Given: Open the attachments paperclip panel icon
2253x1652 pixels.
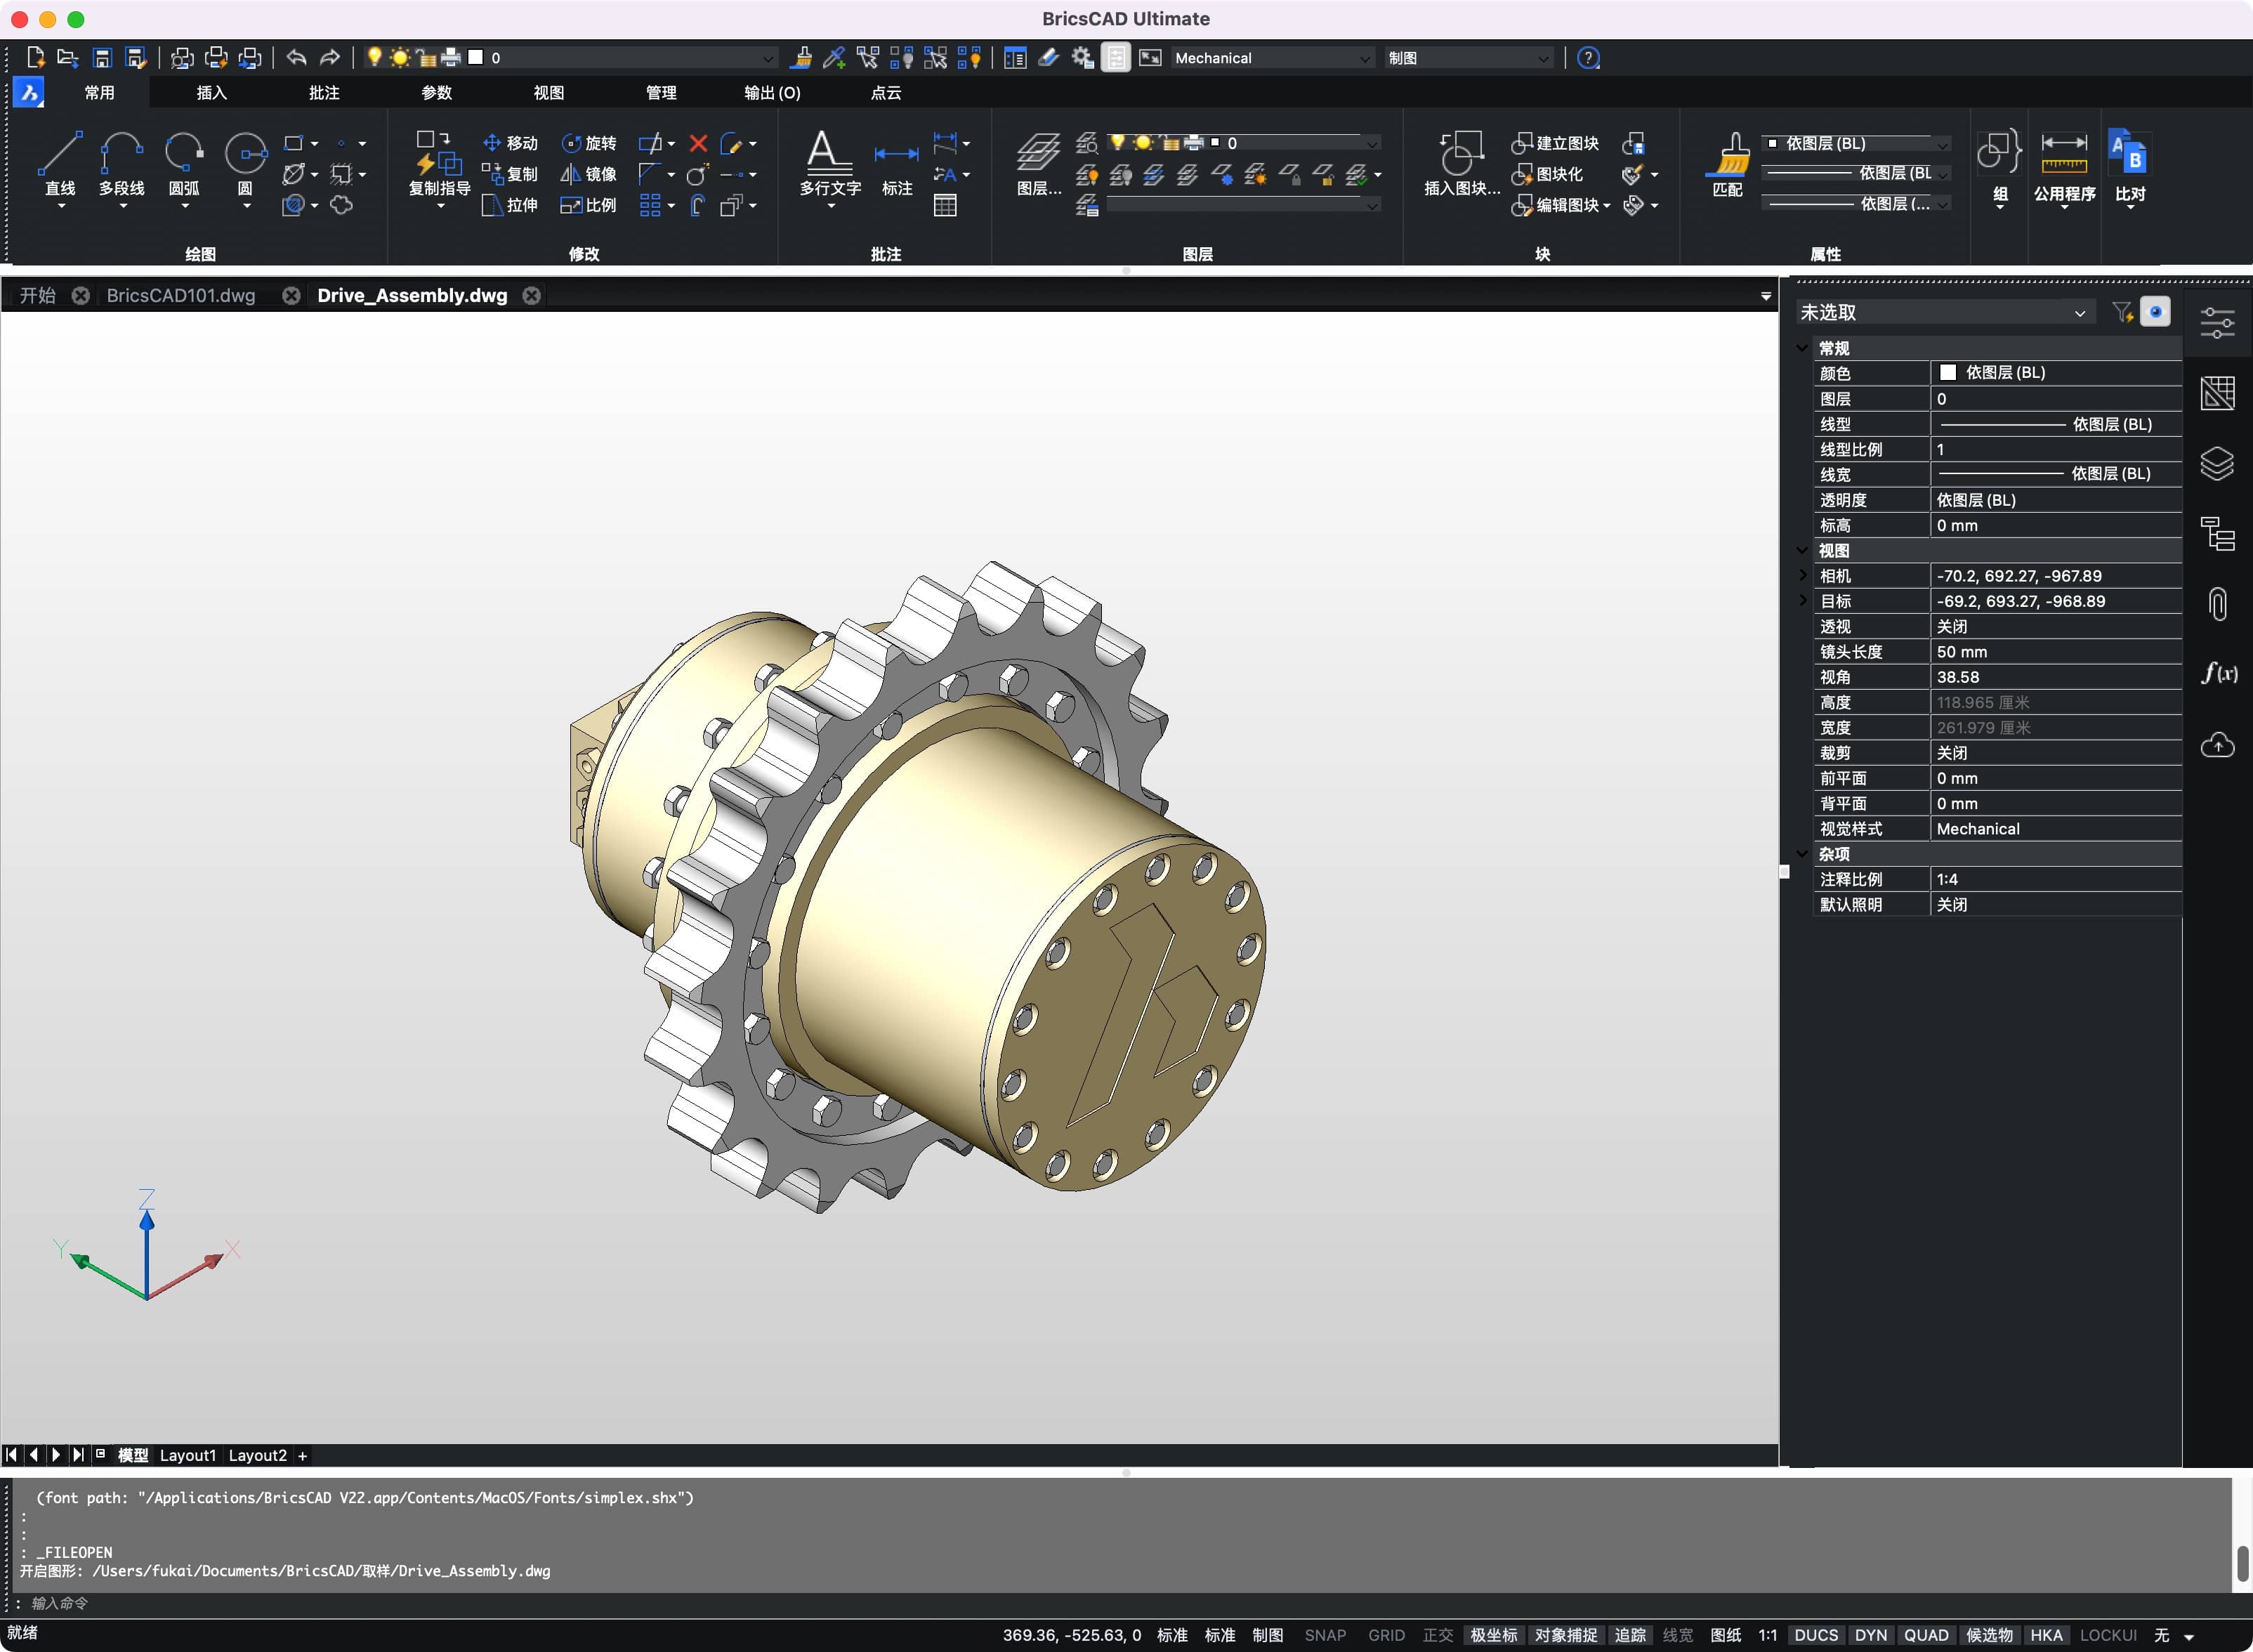Looking at the screenshot, I should pos(2217,604).
